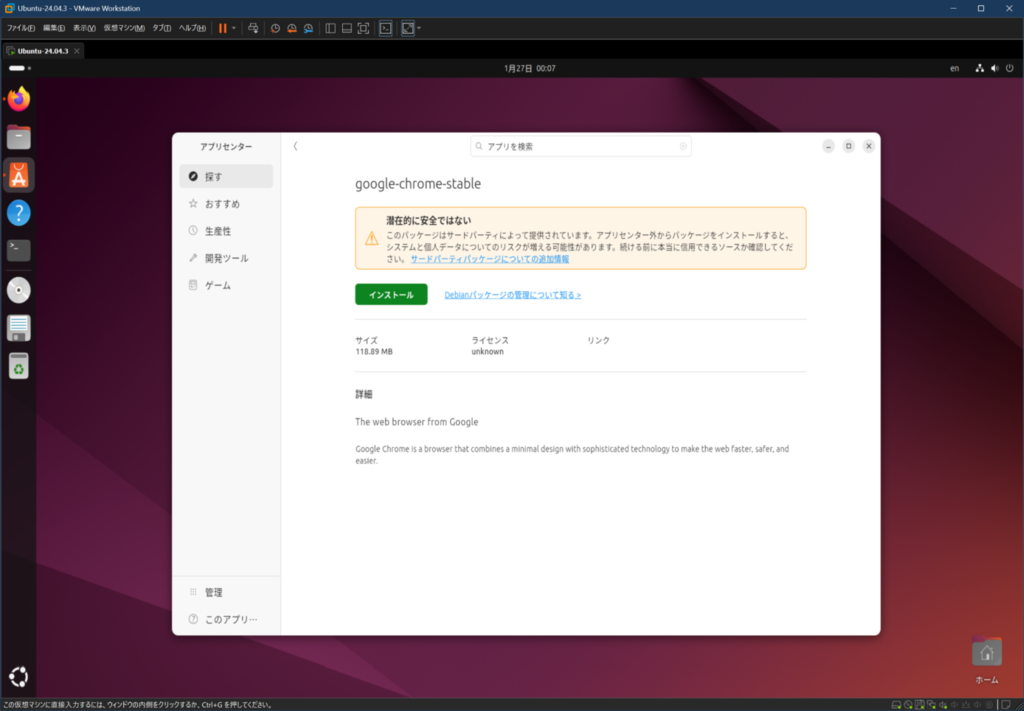Open おすすめ category in sidebar
The width and height of the screenshot is (1024, 711).
pyautogui.click(x=226, y=204)
